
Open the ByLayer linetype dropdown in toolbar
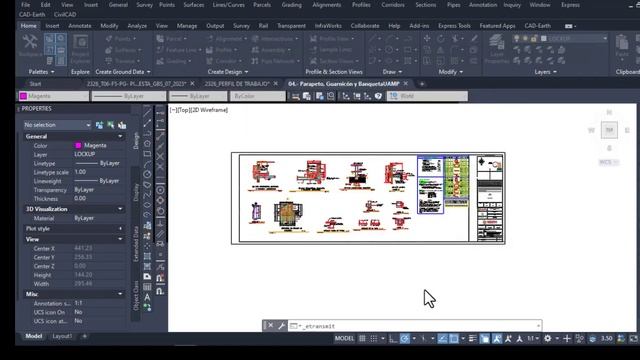[129, 96]
